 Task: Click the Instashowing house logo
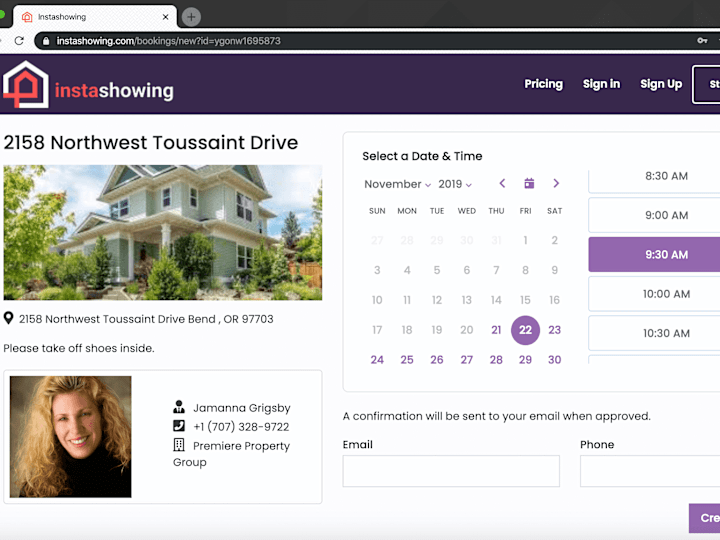coord(26,84)
